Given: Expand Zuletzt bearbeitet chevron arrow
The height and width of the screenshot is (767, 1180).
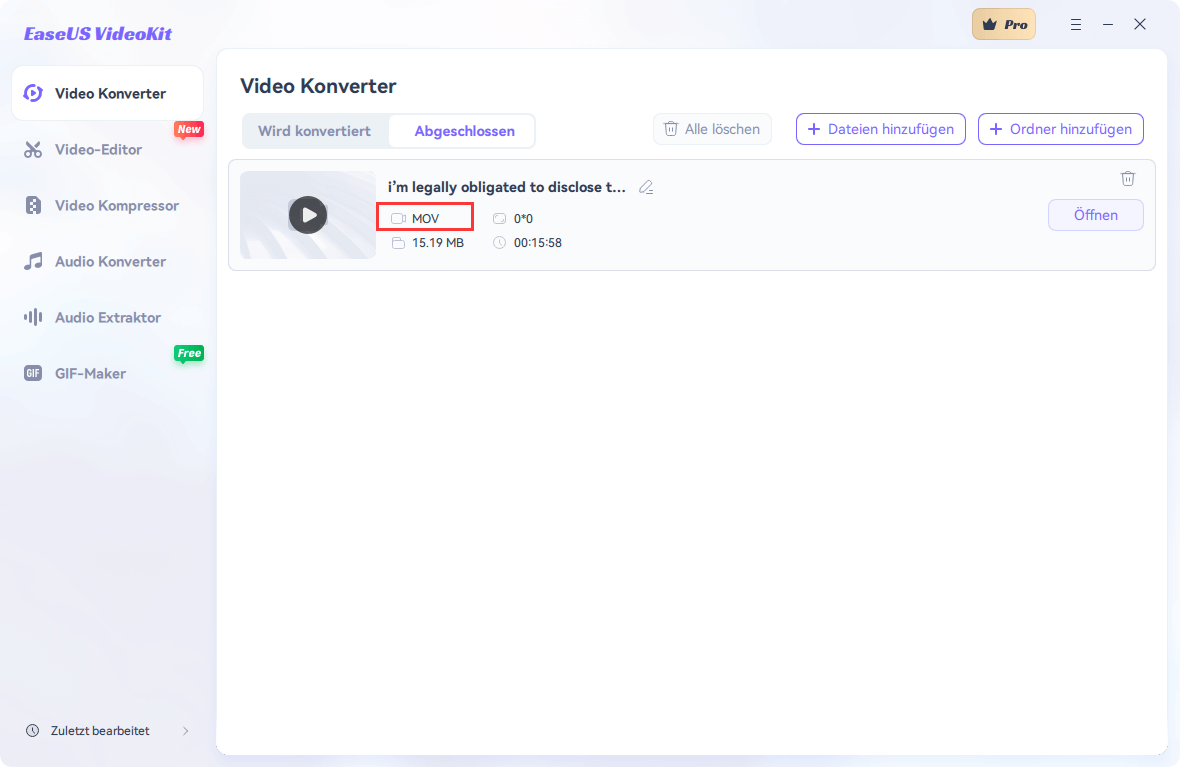Looking at the screenshot, I should pos(185,731).
